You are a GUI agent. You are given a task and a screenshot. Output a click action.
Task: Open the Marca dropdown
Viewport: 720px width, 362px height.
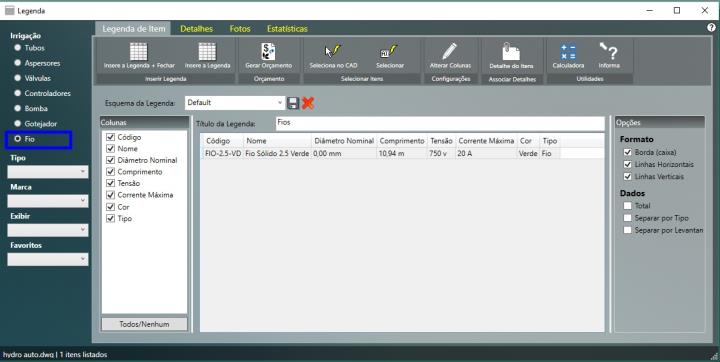tap(48, 201)
